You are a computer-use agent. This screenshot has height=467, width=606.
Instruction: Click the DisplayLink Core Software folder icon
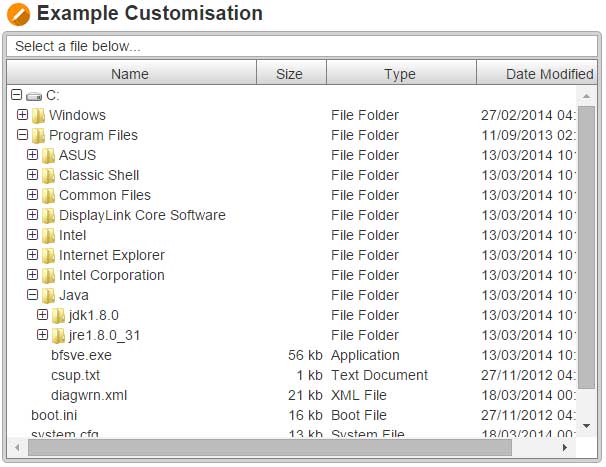tap(48, 215)
